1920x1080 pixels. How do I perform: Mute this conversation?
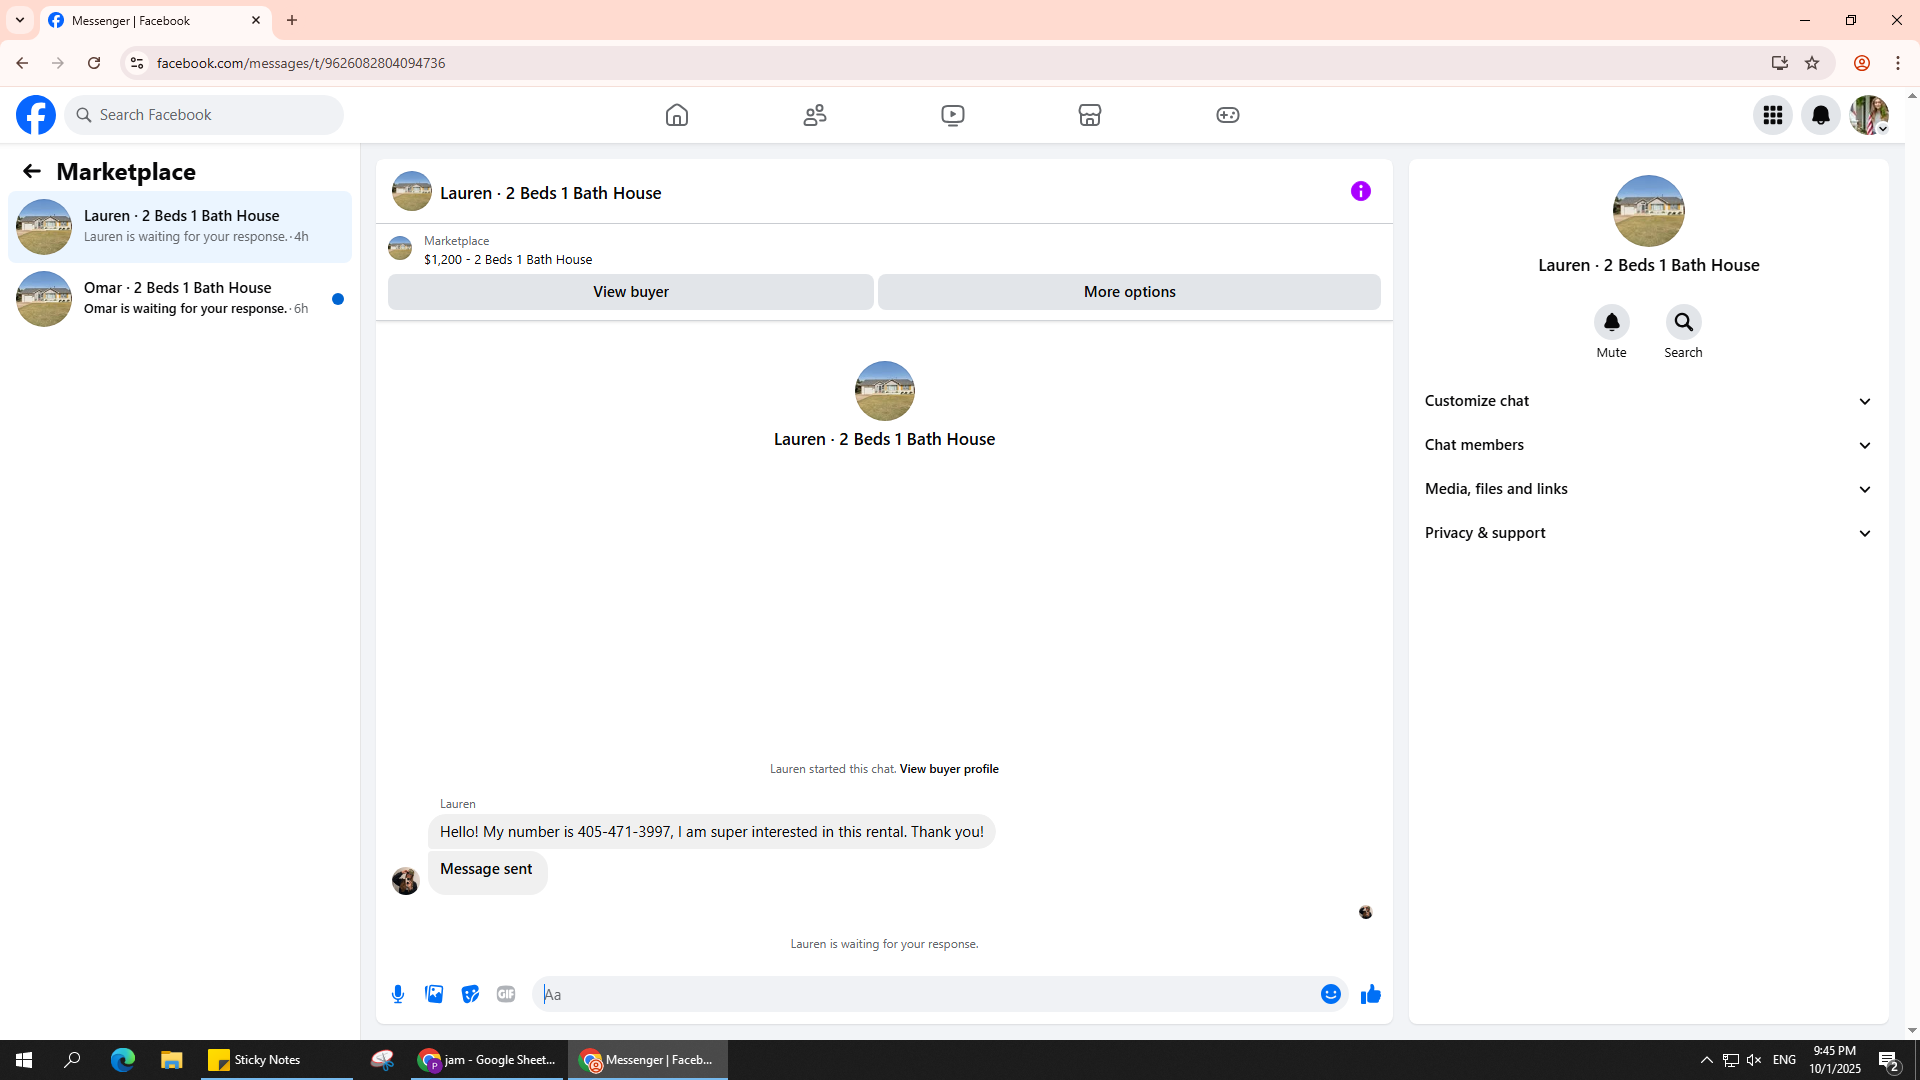point(1611,323)
